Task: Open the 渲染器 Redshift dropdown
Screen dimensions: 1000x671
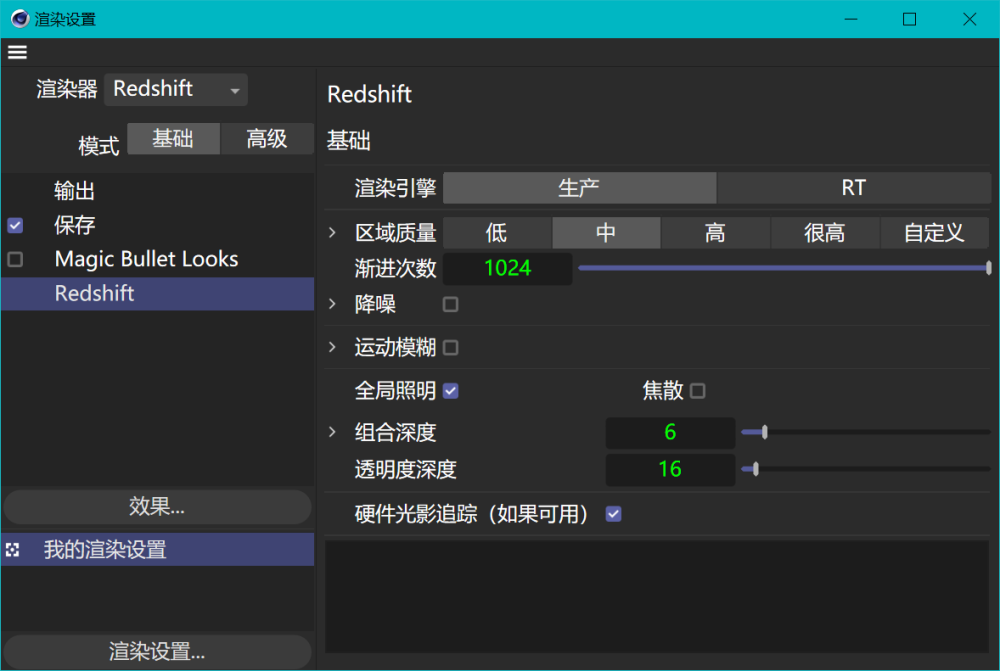Action: coord(176,89)
